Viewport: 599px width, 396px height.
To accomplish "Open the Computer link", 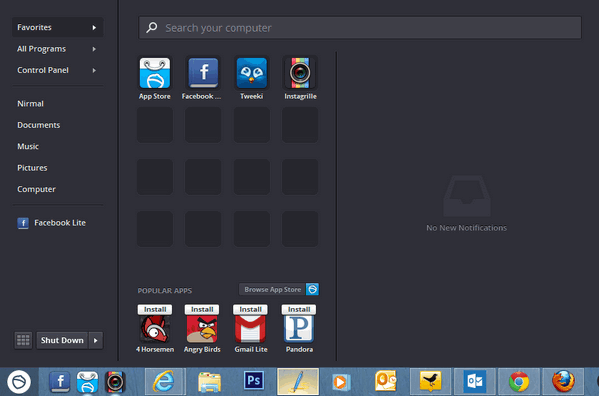I will tap(36, 189).
